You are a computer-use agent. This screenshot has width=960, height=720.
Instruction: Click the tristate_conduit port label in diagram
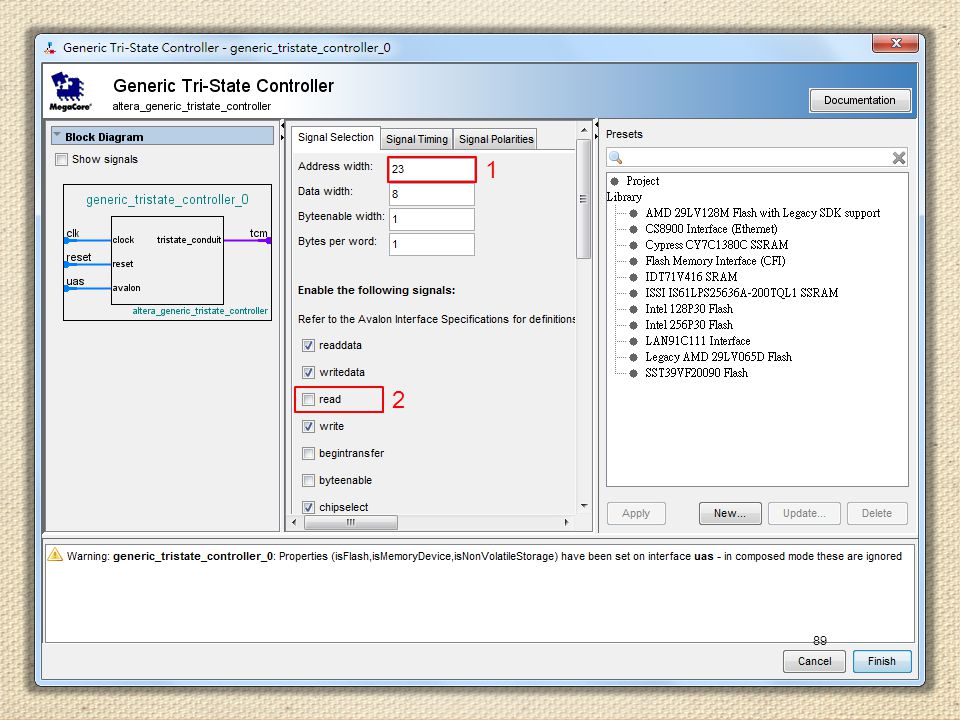189,240
